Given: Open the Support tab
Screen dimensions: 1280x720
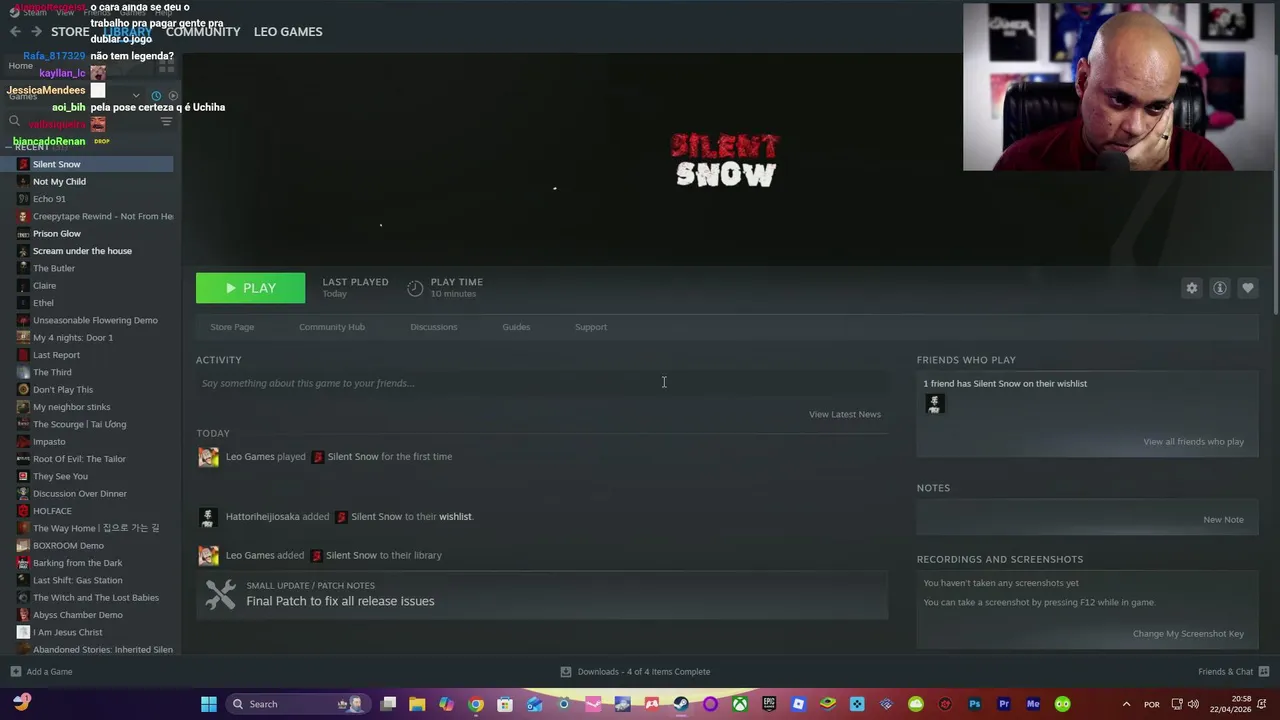Looking at the screenshot, I should tap(591, 327).
